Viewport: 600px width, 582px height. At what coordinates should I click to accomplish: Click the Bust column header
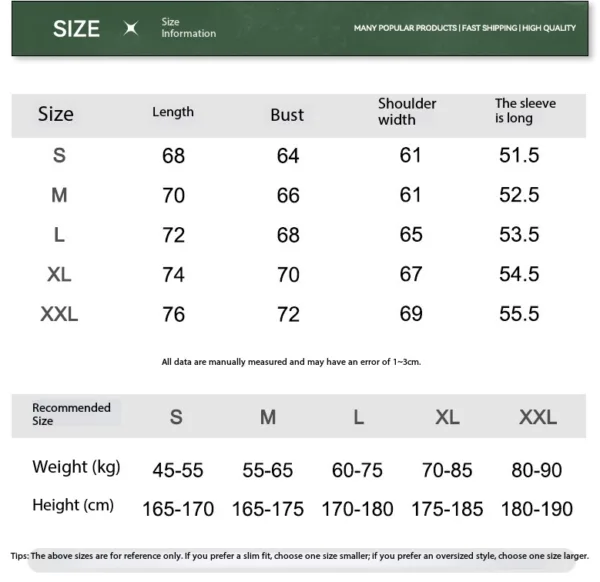[x=287, y=115]
